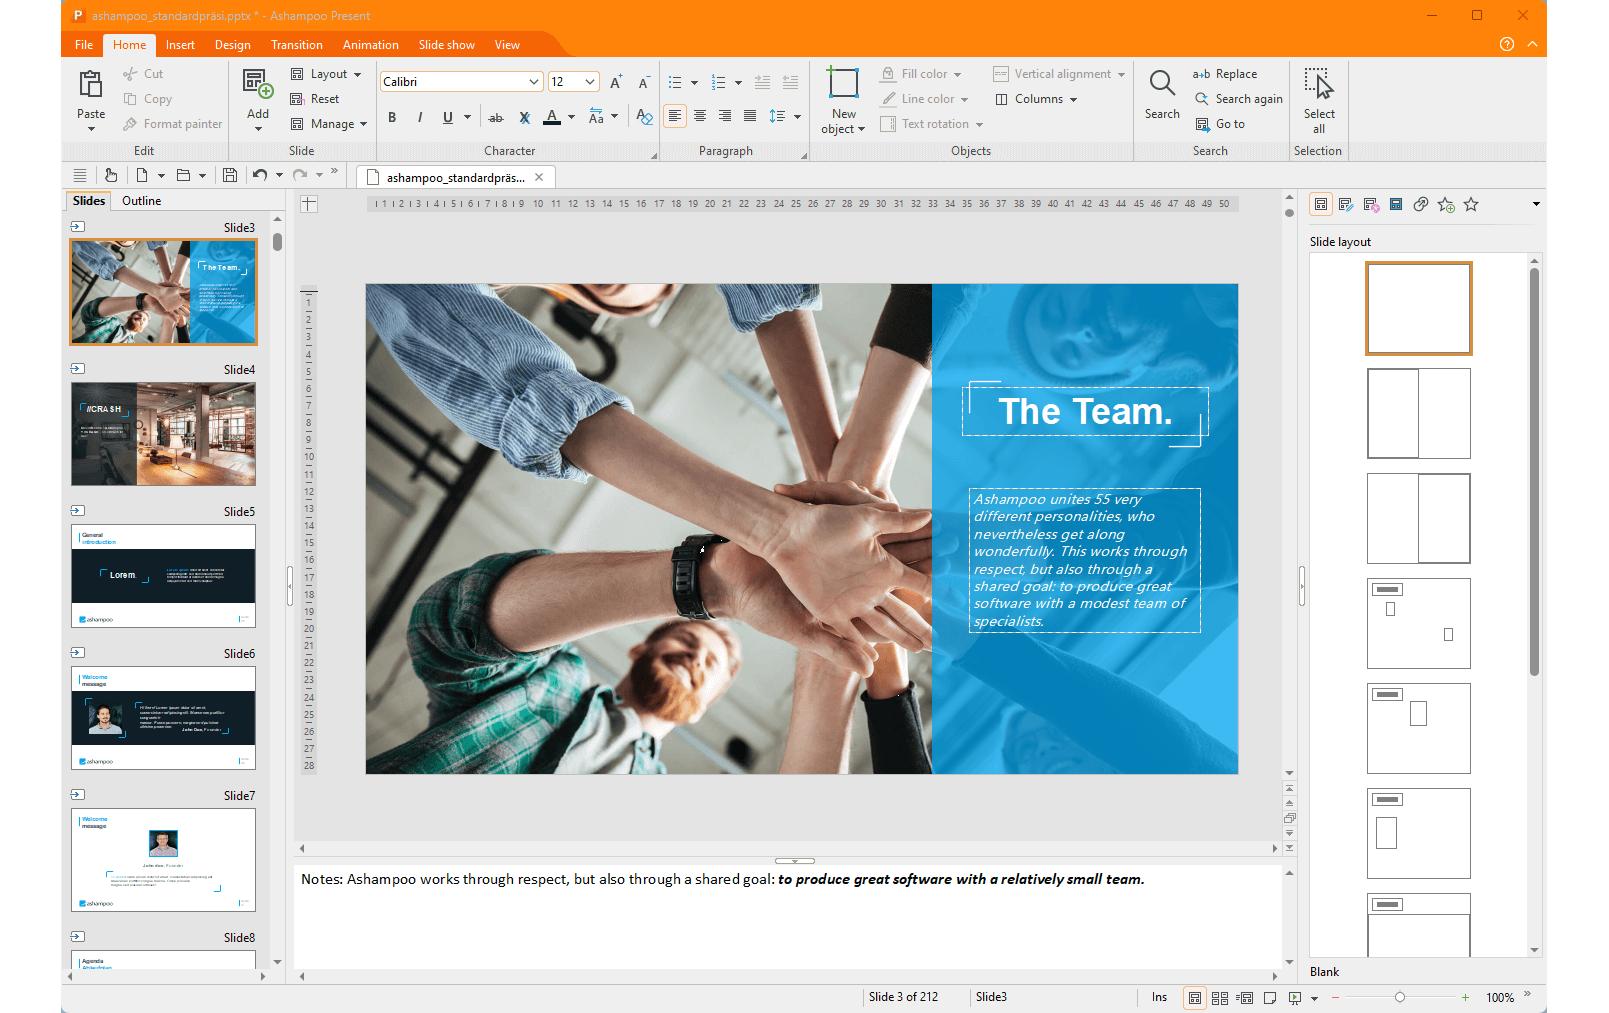Click the Paste clipboard icon
Viewport: 1609px width, 1013px height.
(x=91, y=85)
